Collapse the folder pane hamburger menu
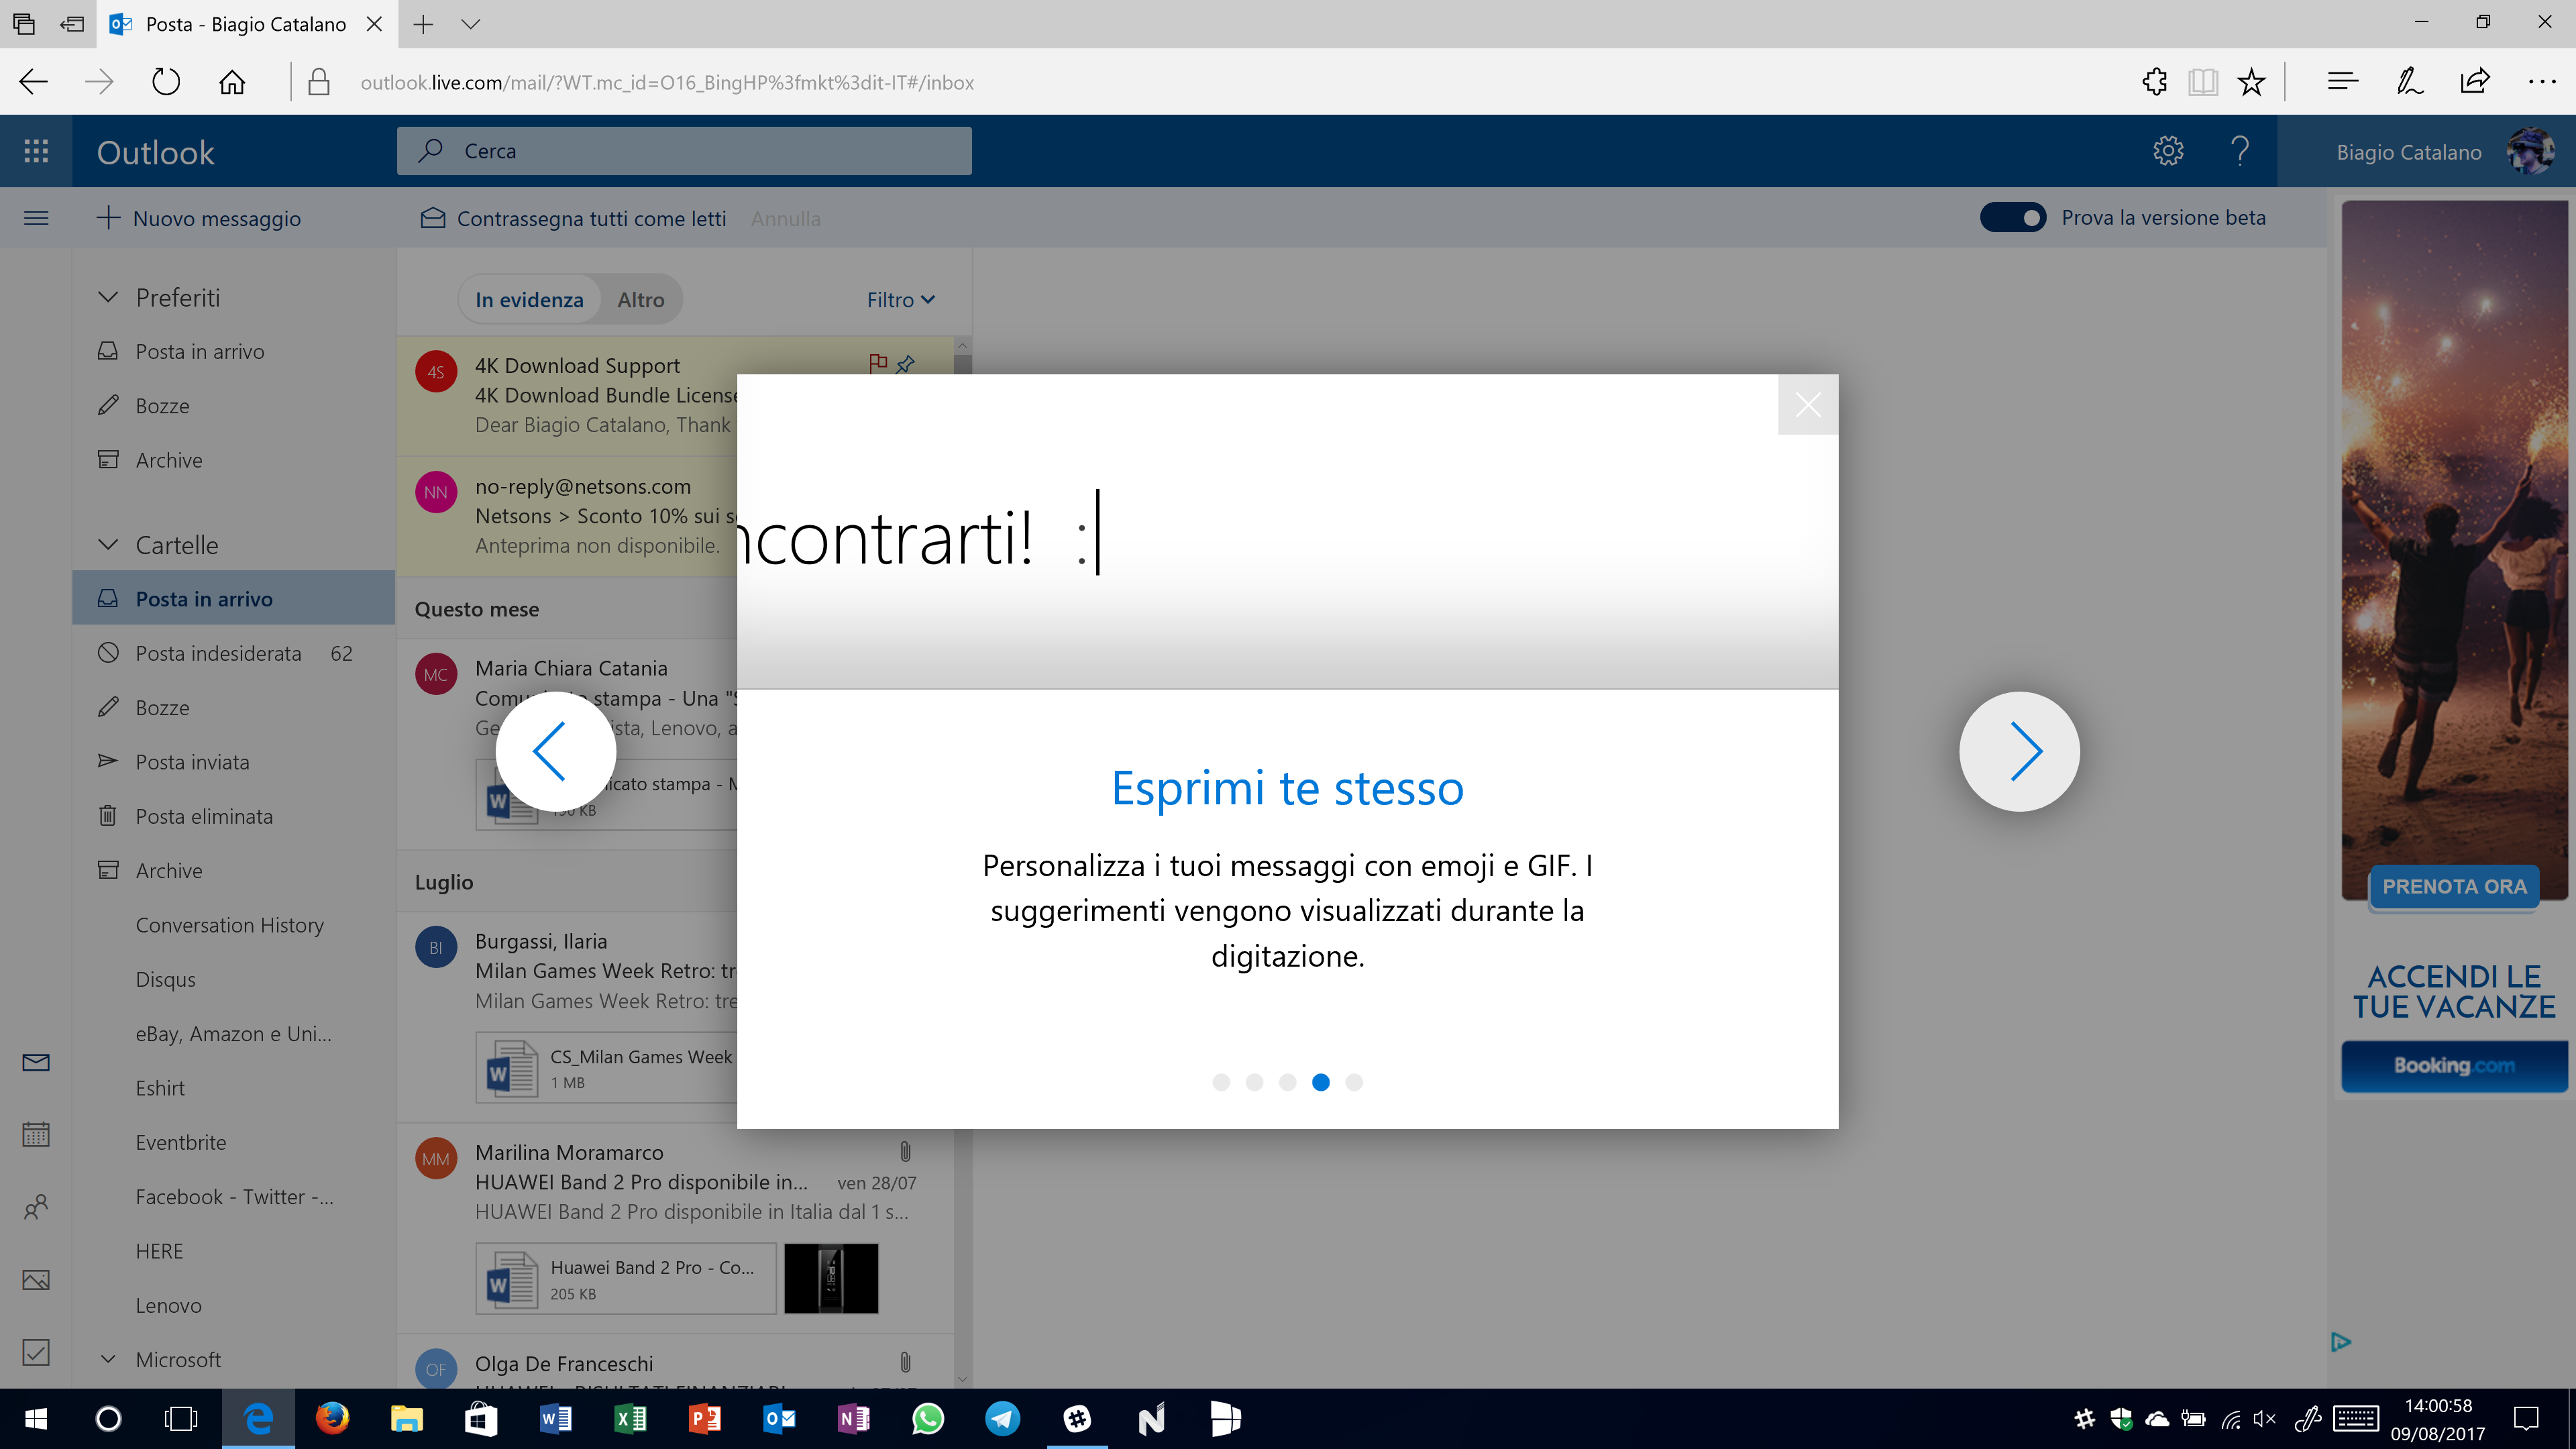Screen dimensions: 2576x1449 click(36, 218)
